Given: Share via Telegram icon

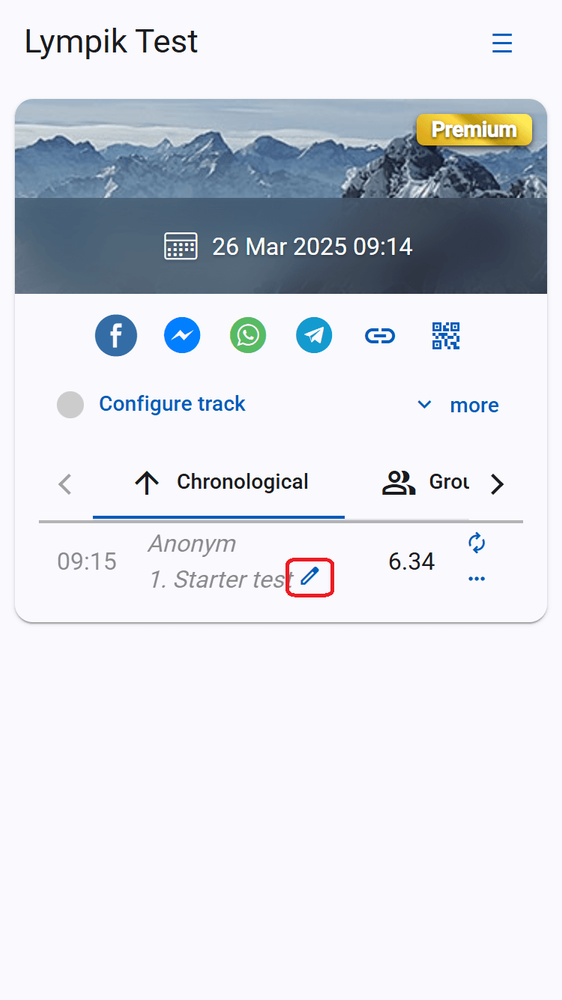Looking at the screenshot, I should 314,335.
